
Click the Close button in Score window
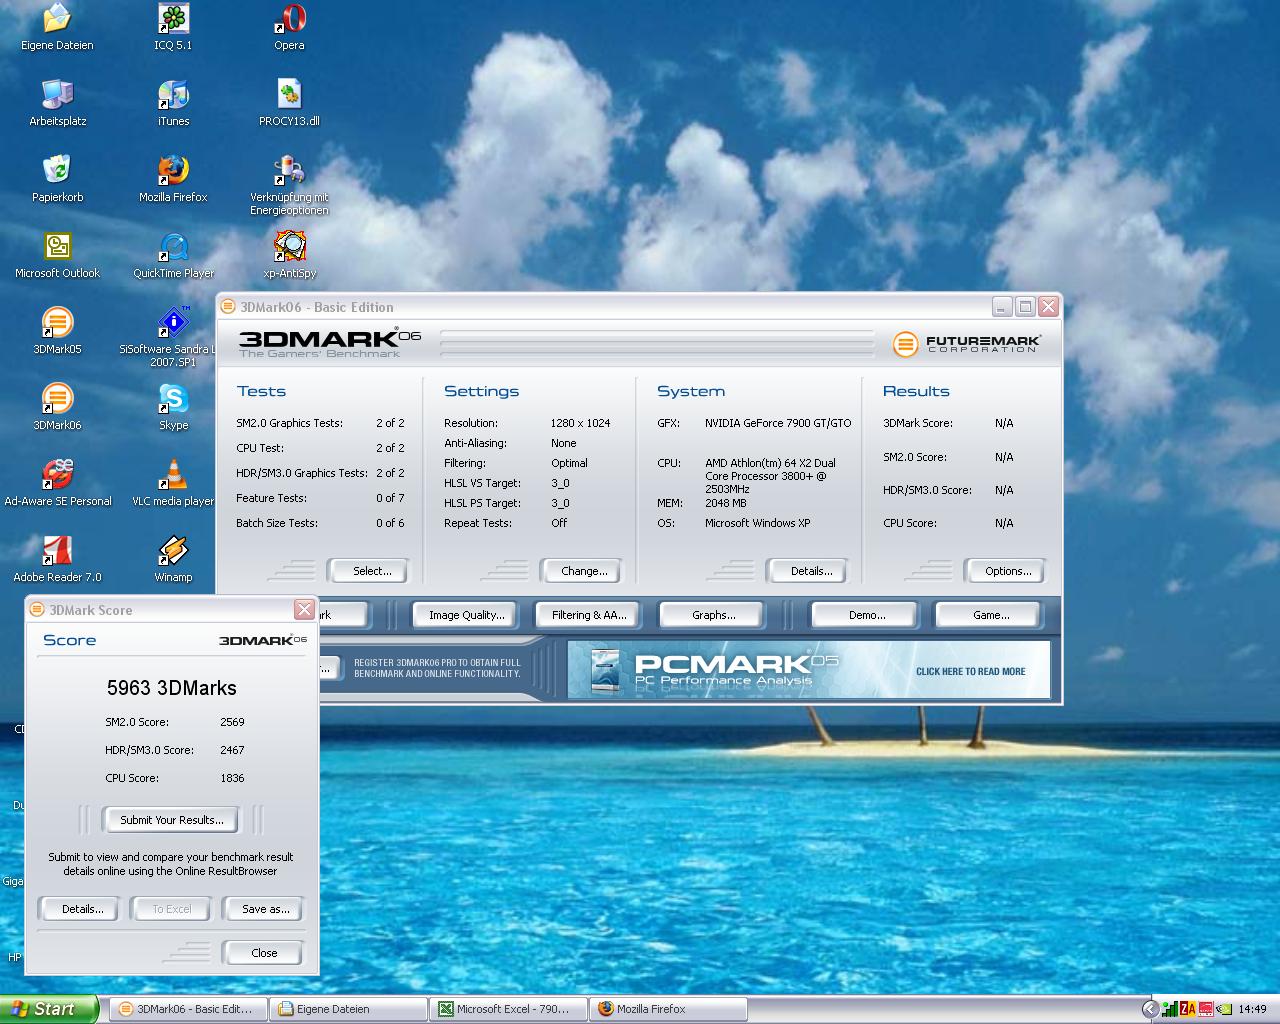tap(264, 953)
